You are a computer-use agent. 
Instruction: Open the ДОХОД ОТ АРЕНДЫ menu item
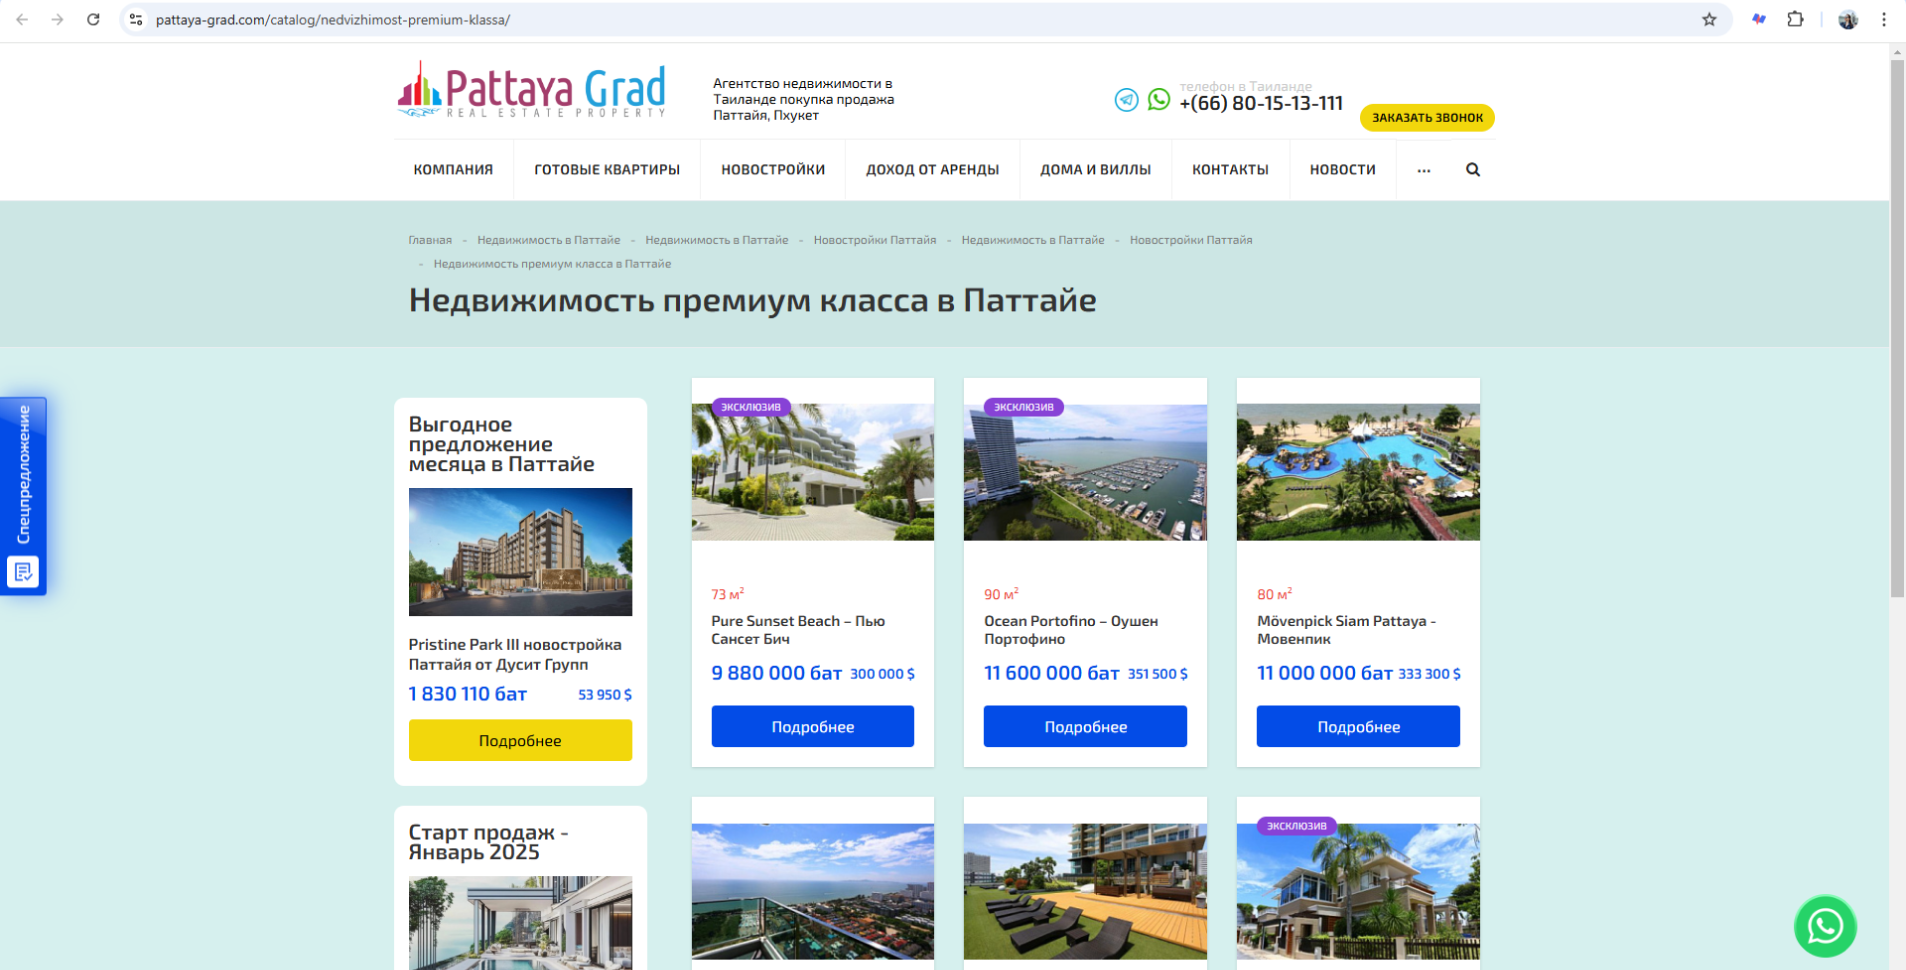pyautogui.click(x=932, y=170)
